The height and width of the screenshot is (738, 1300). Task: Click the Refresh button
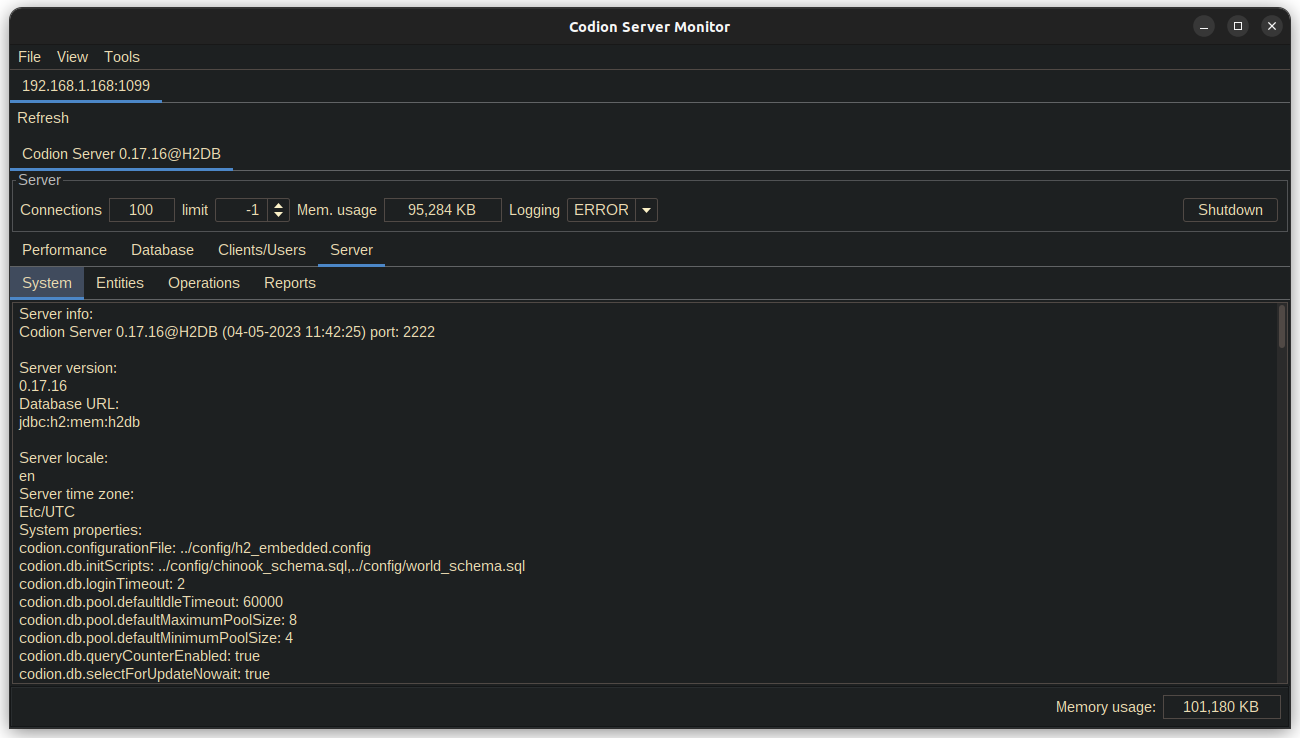(43, 118)
